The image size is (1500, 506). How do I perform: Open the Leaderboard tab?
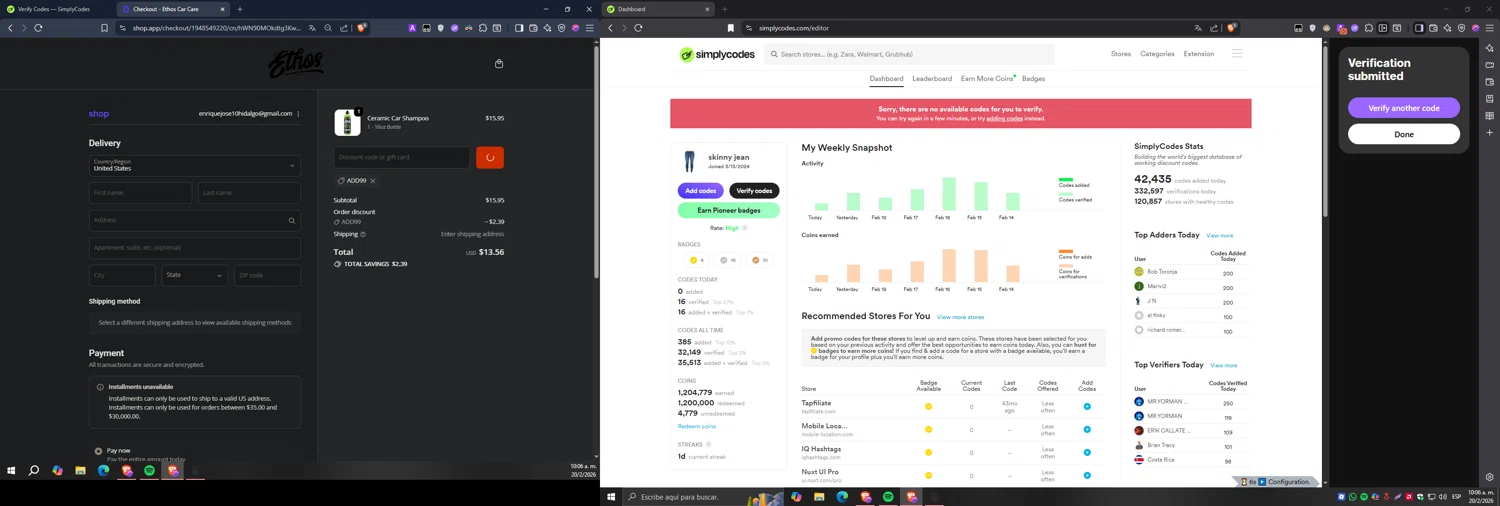point(932,79)
